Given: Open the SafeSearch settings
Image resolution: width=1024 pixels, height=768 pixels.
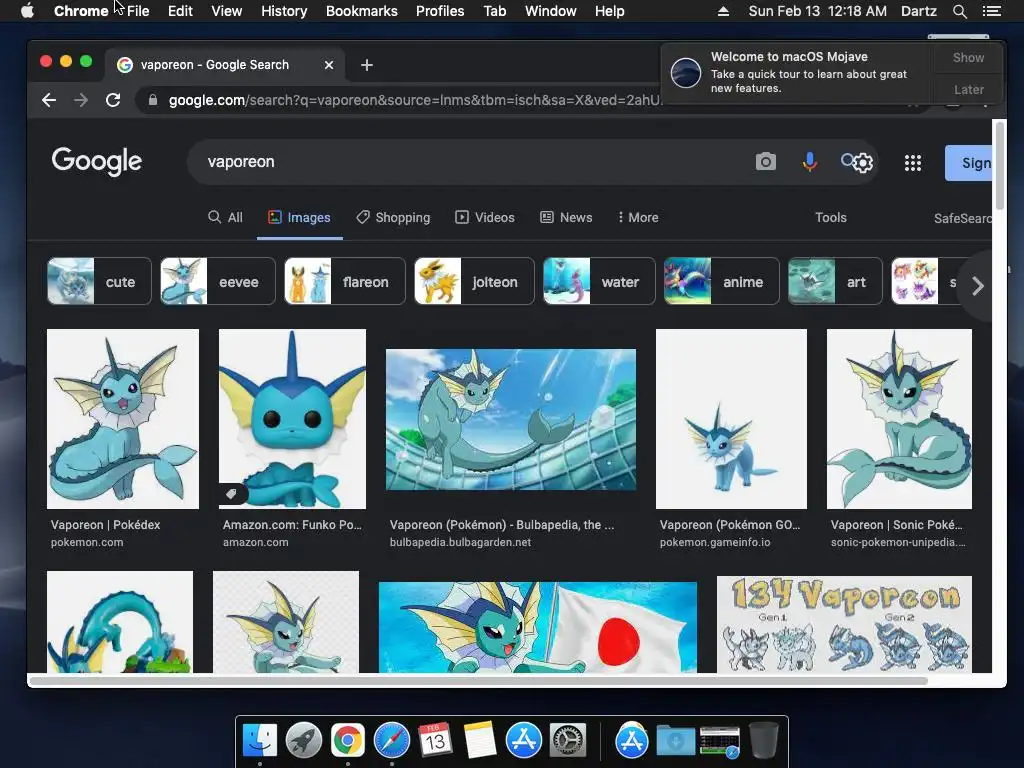Looking at the screenshot, I should (963, 218).
